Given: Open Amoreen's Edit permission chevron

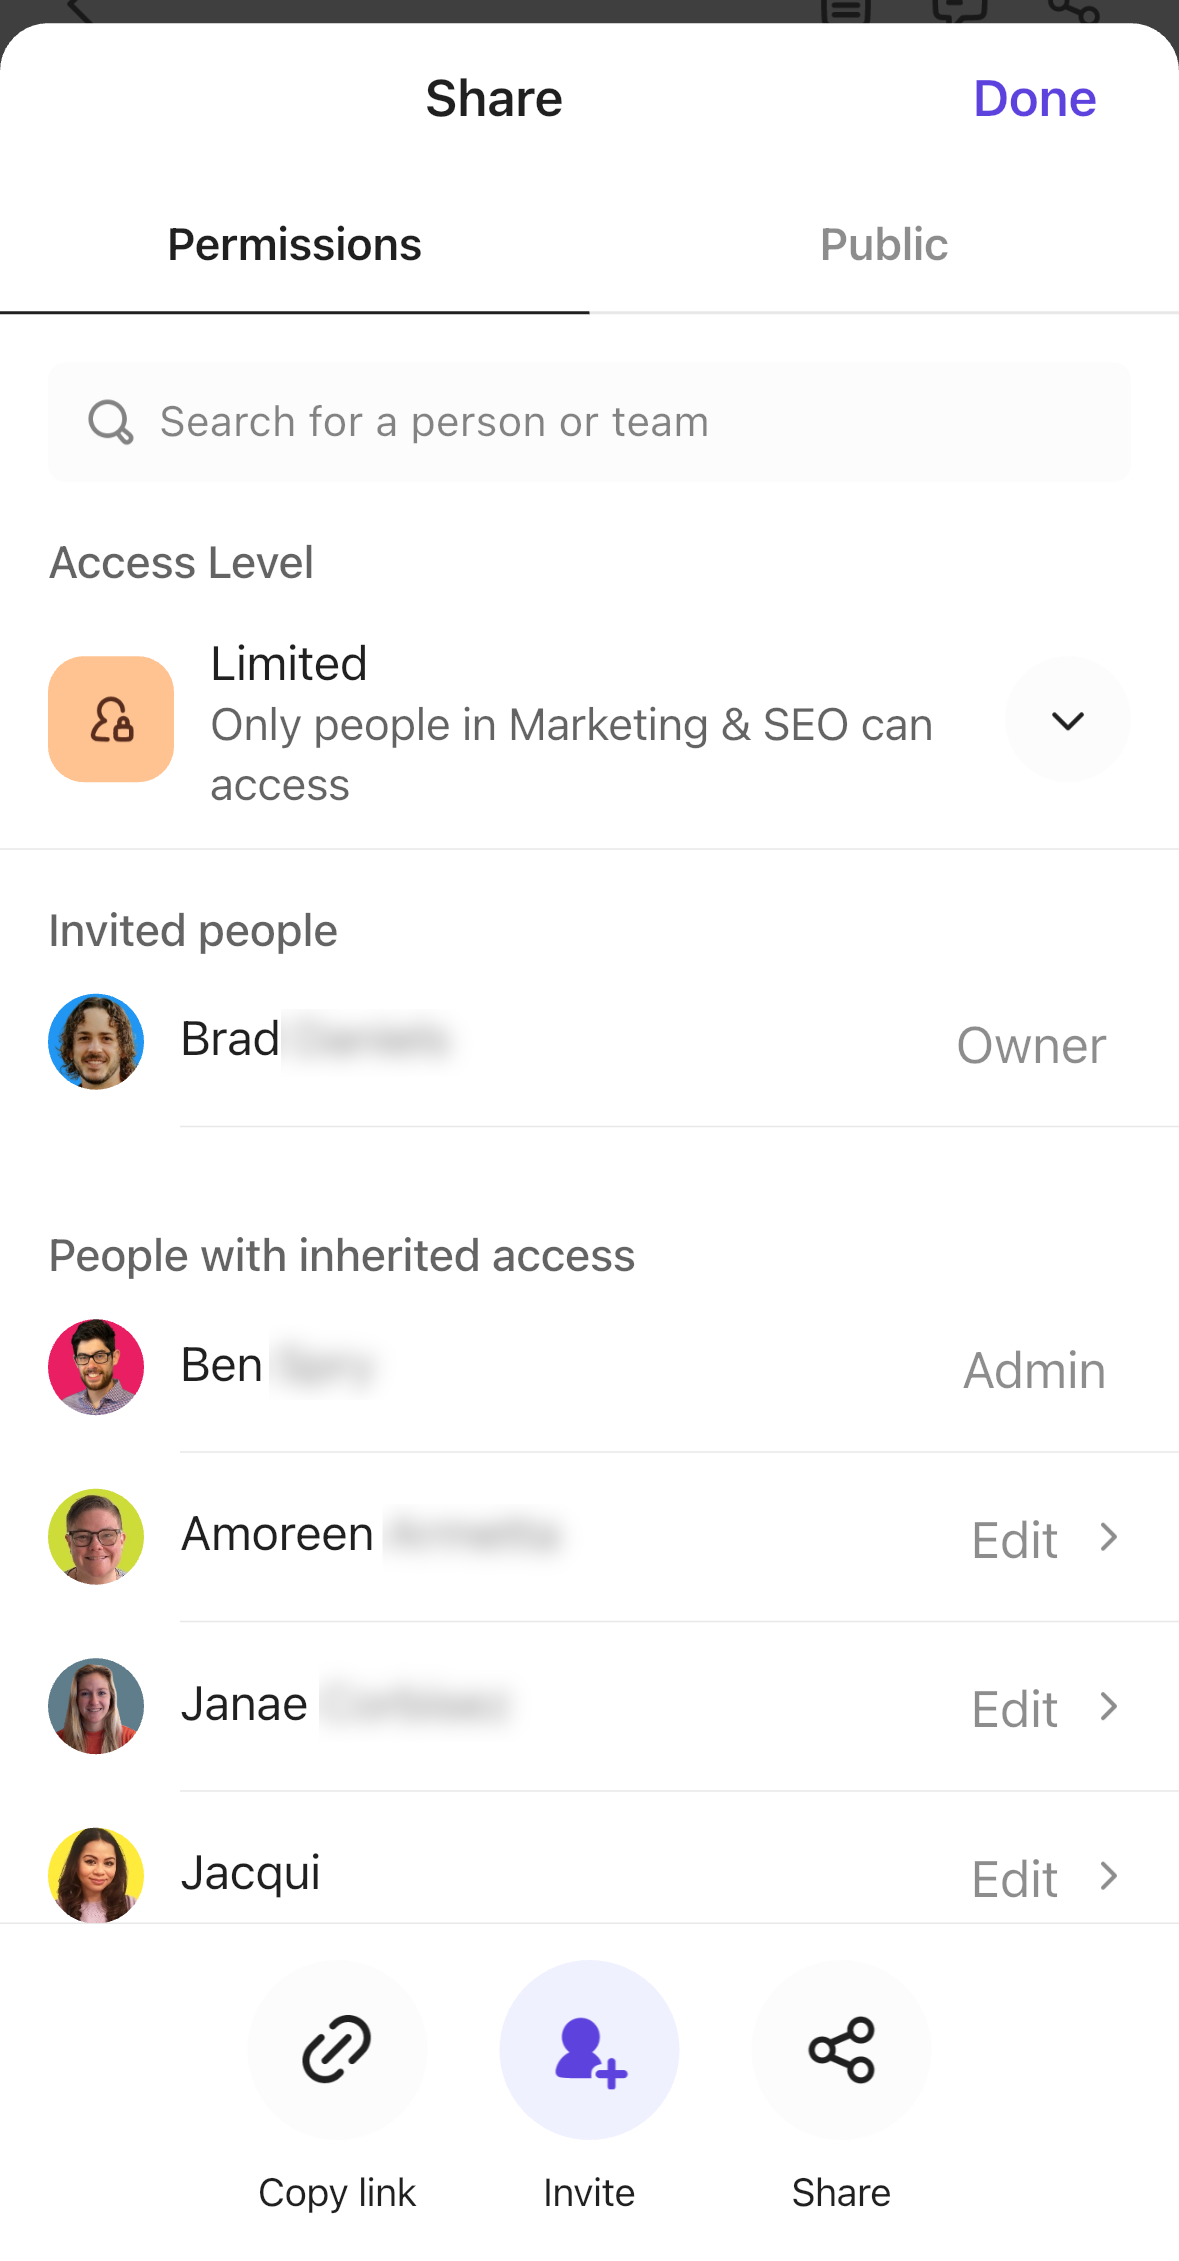Looking at the screenshot, I should click(x=1108, y=1538).
